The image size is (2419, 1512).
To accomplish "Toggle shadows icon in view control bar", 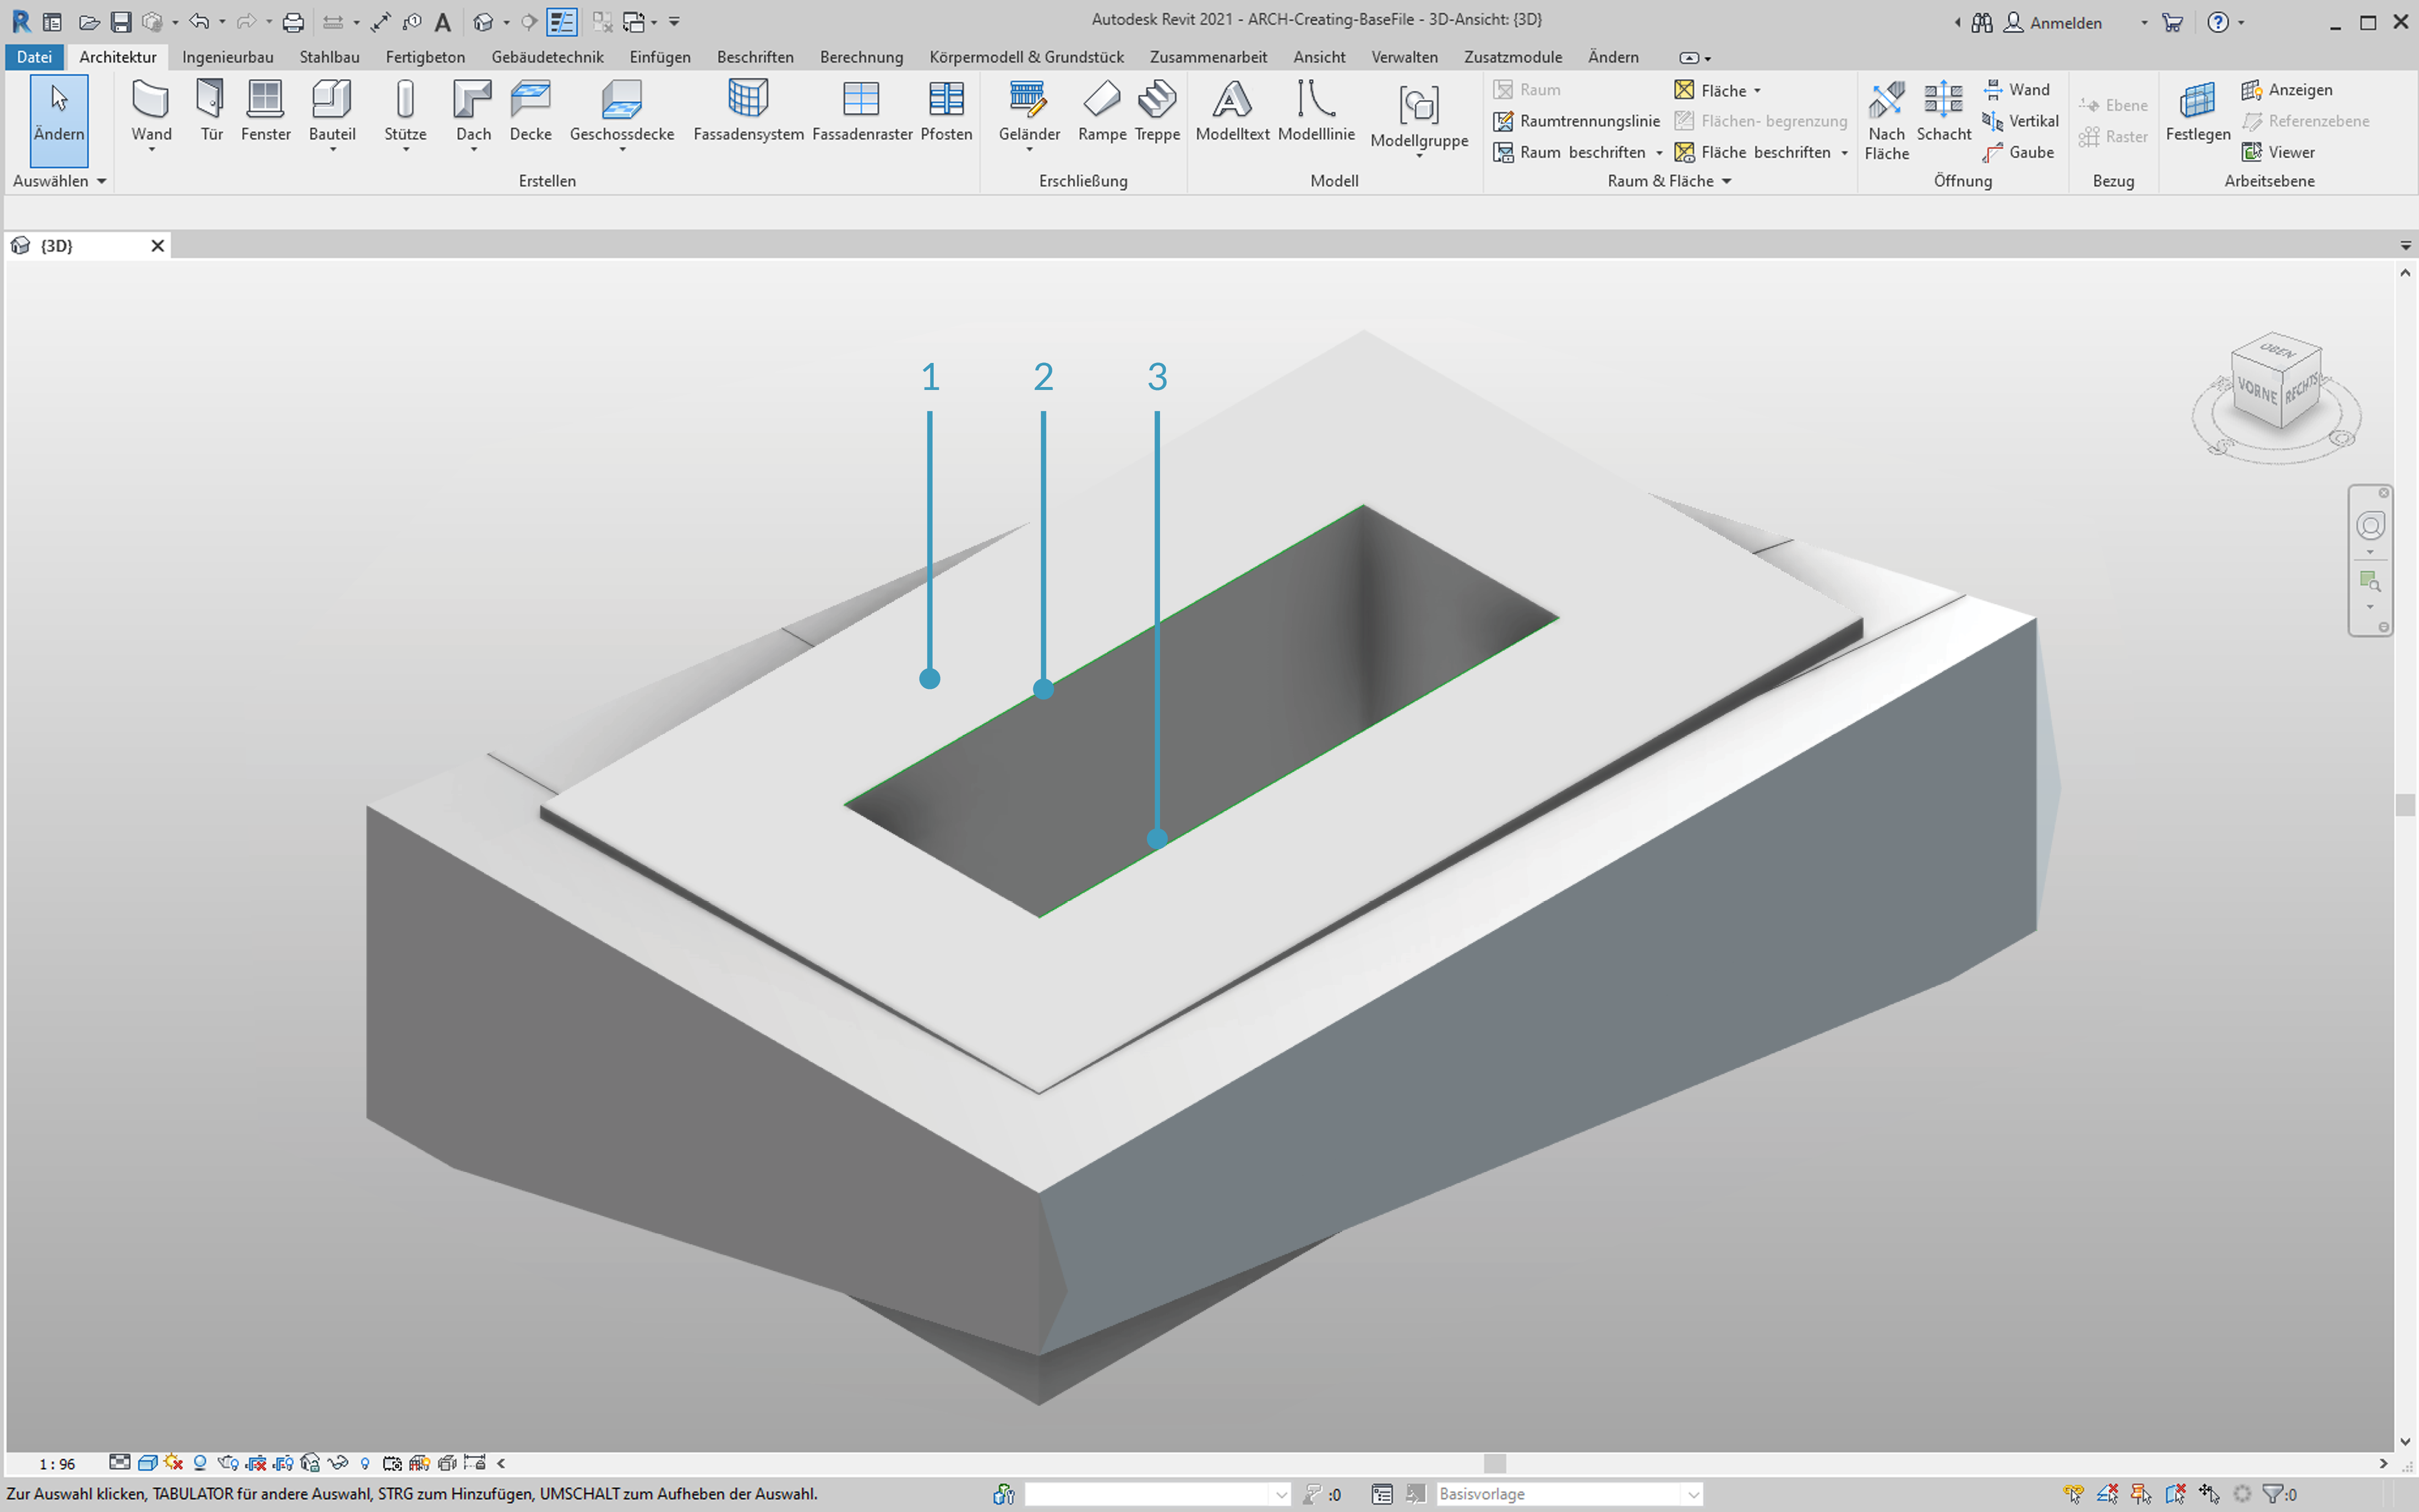I will (200, 1463).
